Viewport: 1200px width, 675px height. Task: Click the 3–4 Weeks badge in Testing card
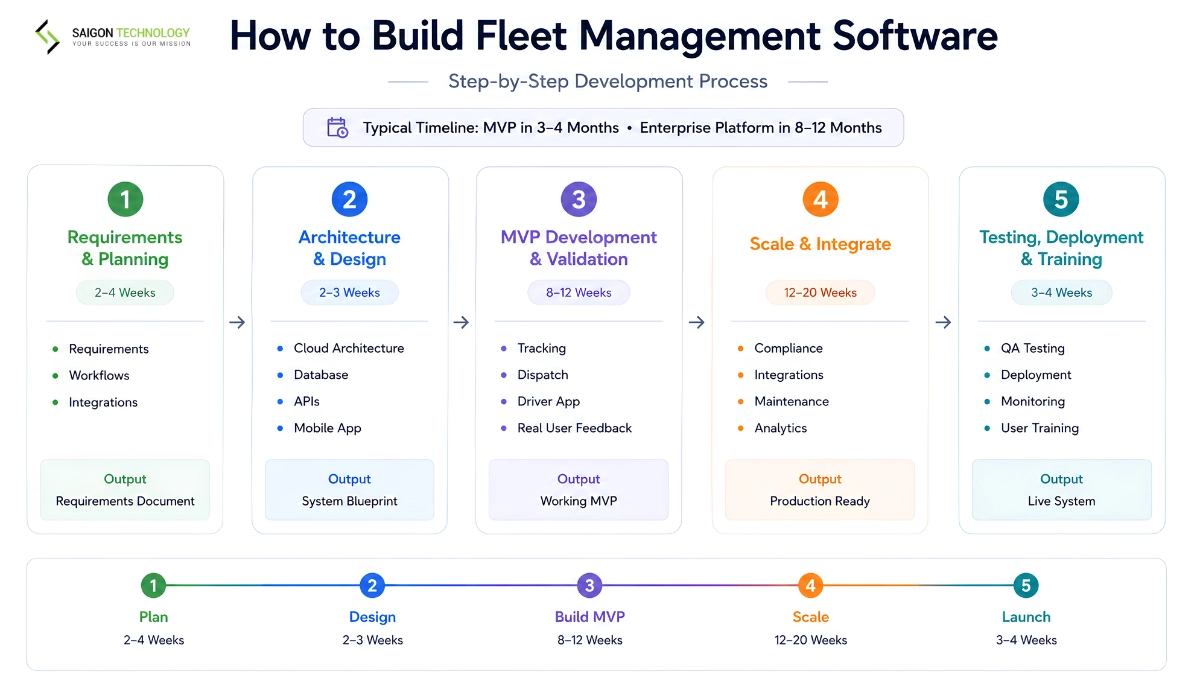[x=1061, y=293]
